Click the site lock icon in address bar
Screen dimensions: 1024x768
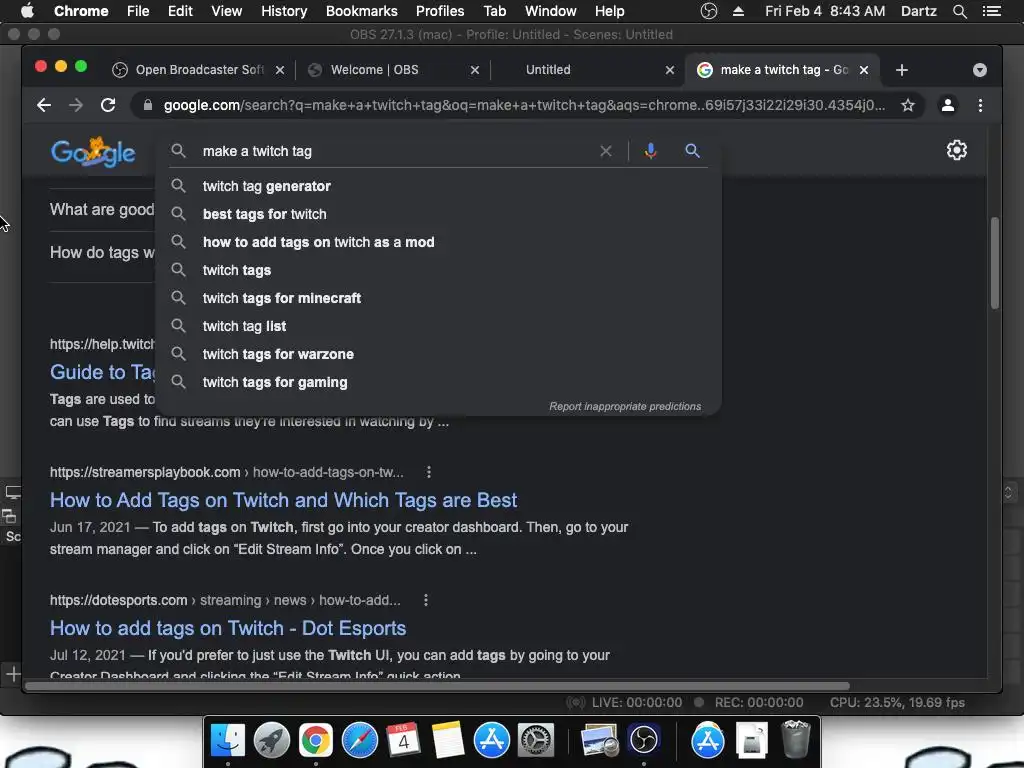pos(148,105)
